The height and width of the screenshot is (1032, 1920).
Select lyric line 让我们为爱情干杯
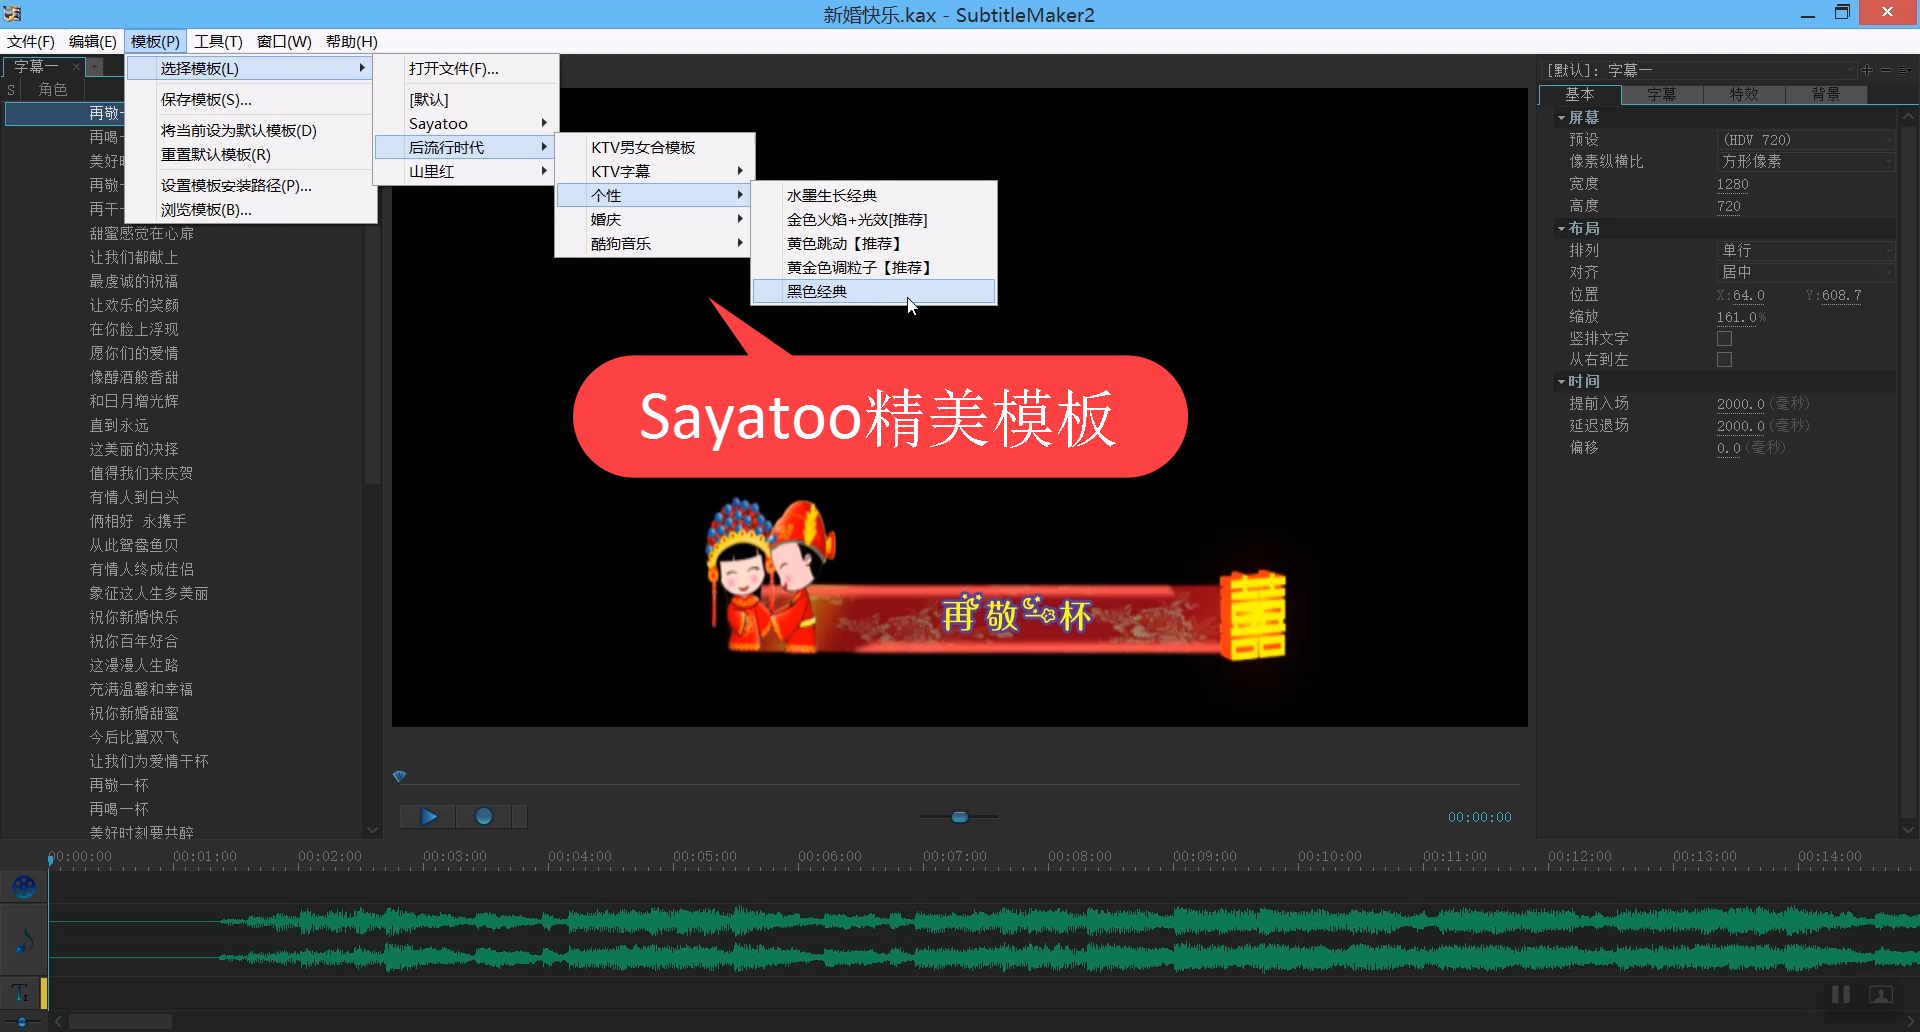click(149, 762)
